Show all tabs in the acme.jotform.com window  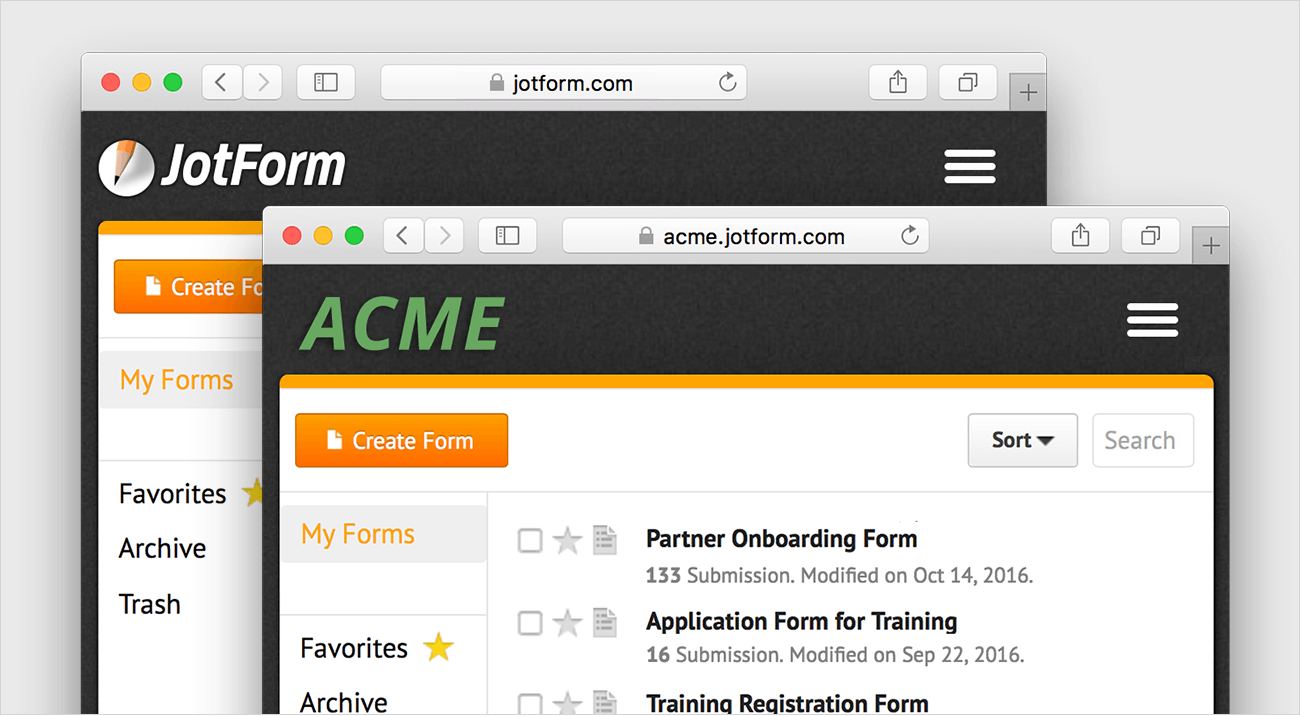(1150, 236)
